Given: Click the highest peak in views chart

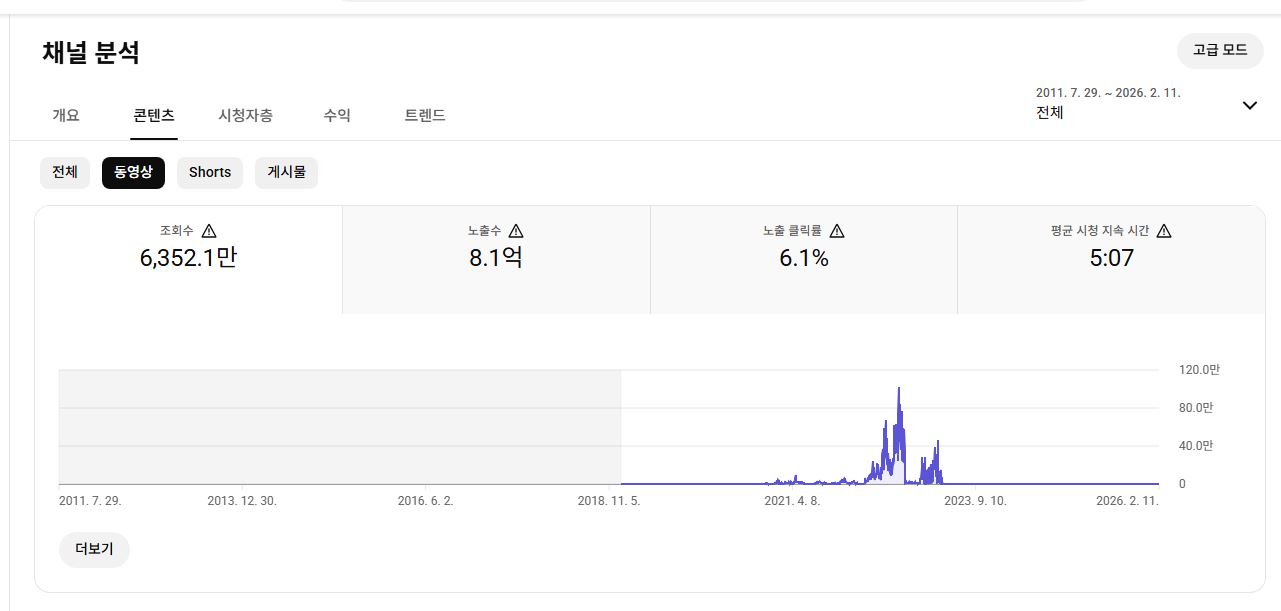Looking at the screenshot, I should point(899,390).
